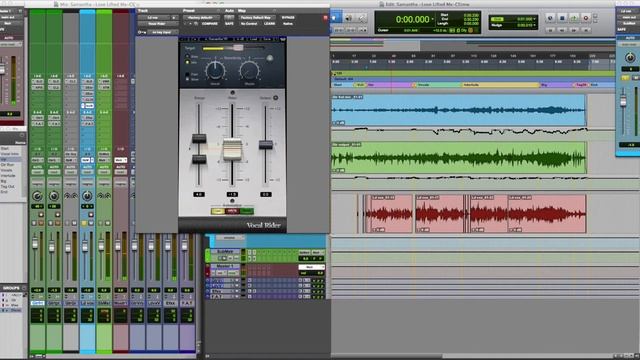Click the Stop button in the Edit transport

coord(562,18)
